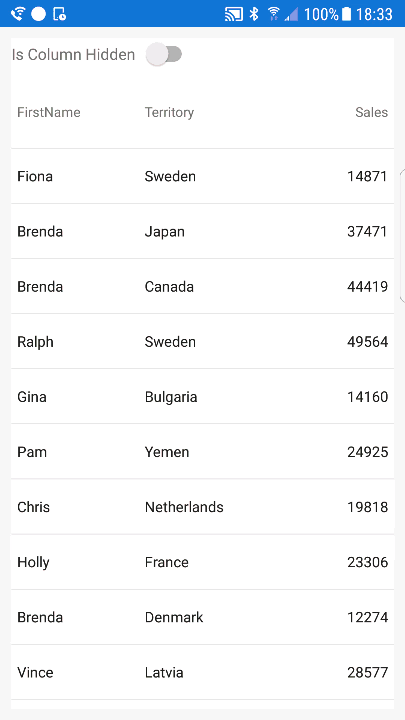Tap the Wi-Fi signal status icon
This screenshot has height=720, width=405.
pos(274,14)
